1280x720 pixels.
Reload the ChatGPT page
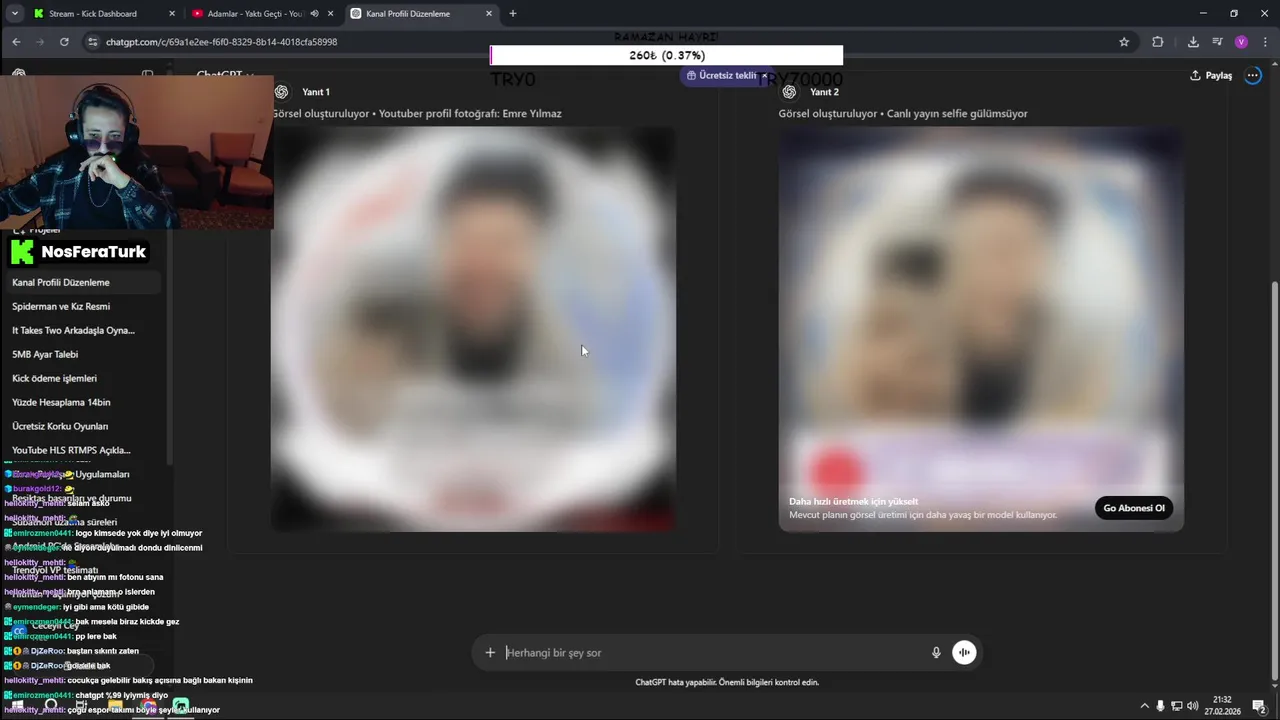point(64,42)
